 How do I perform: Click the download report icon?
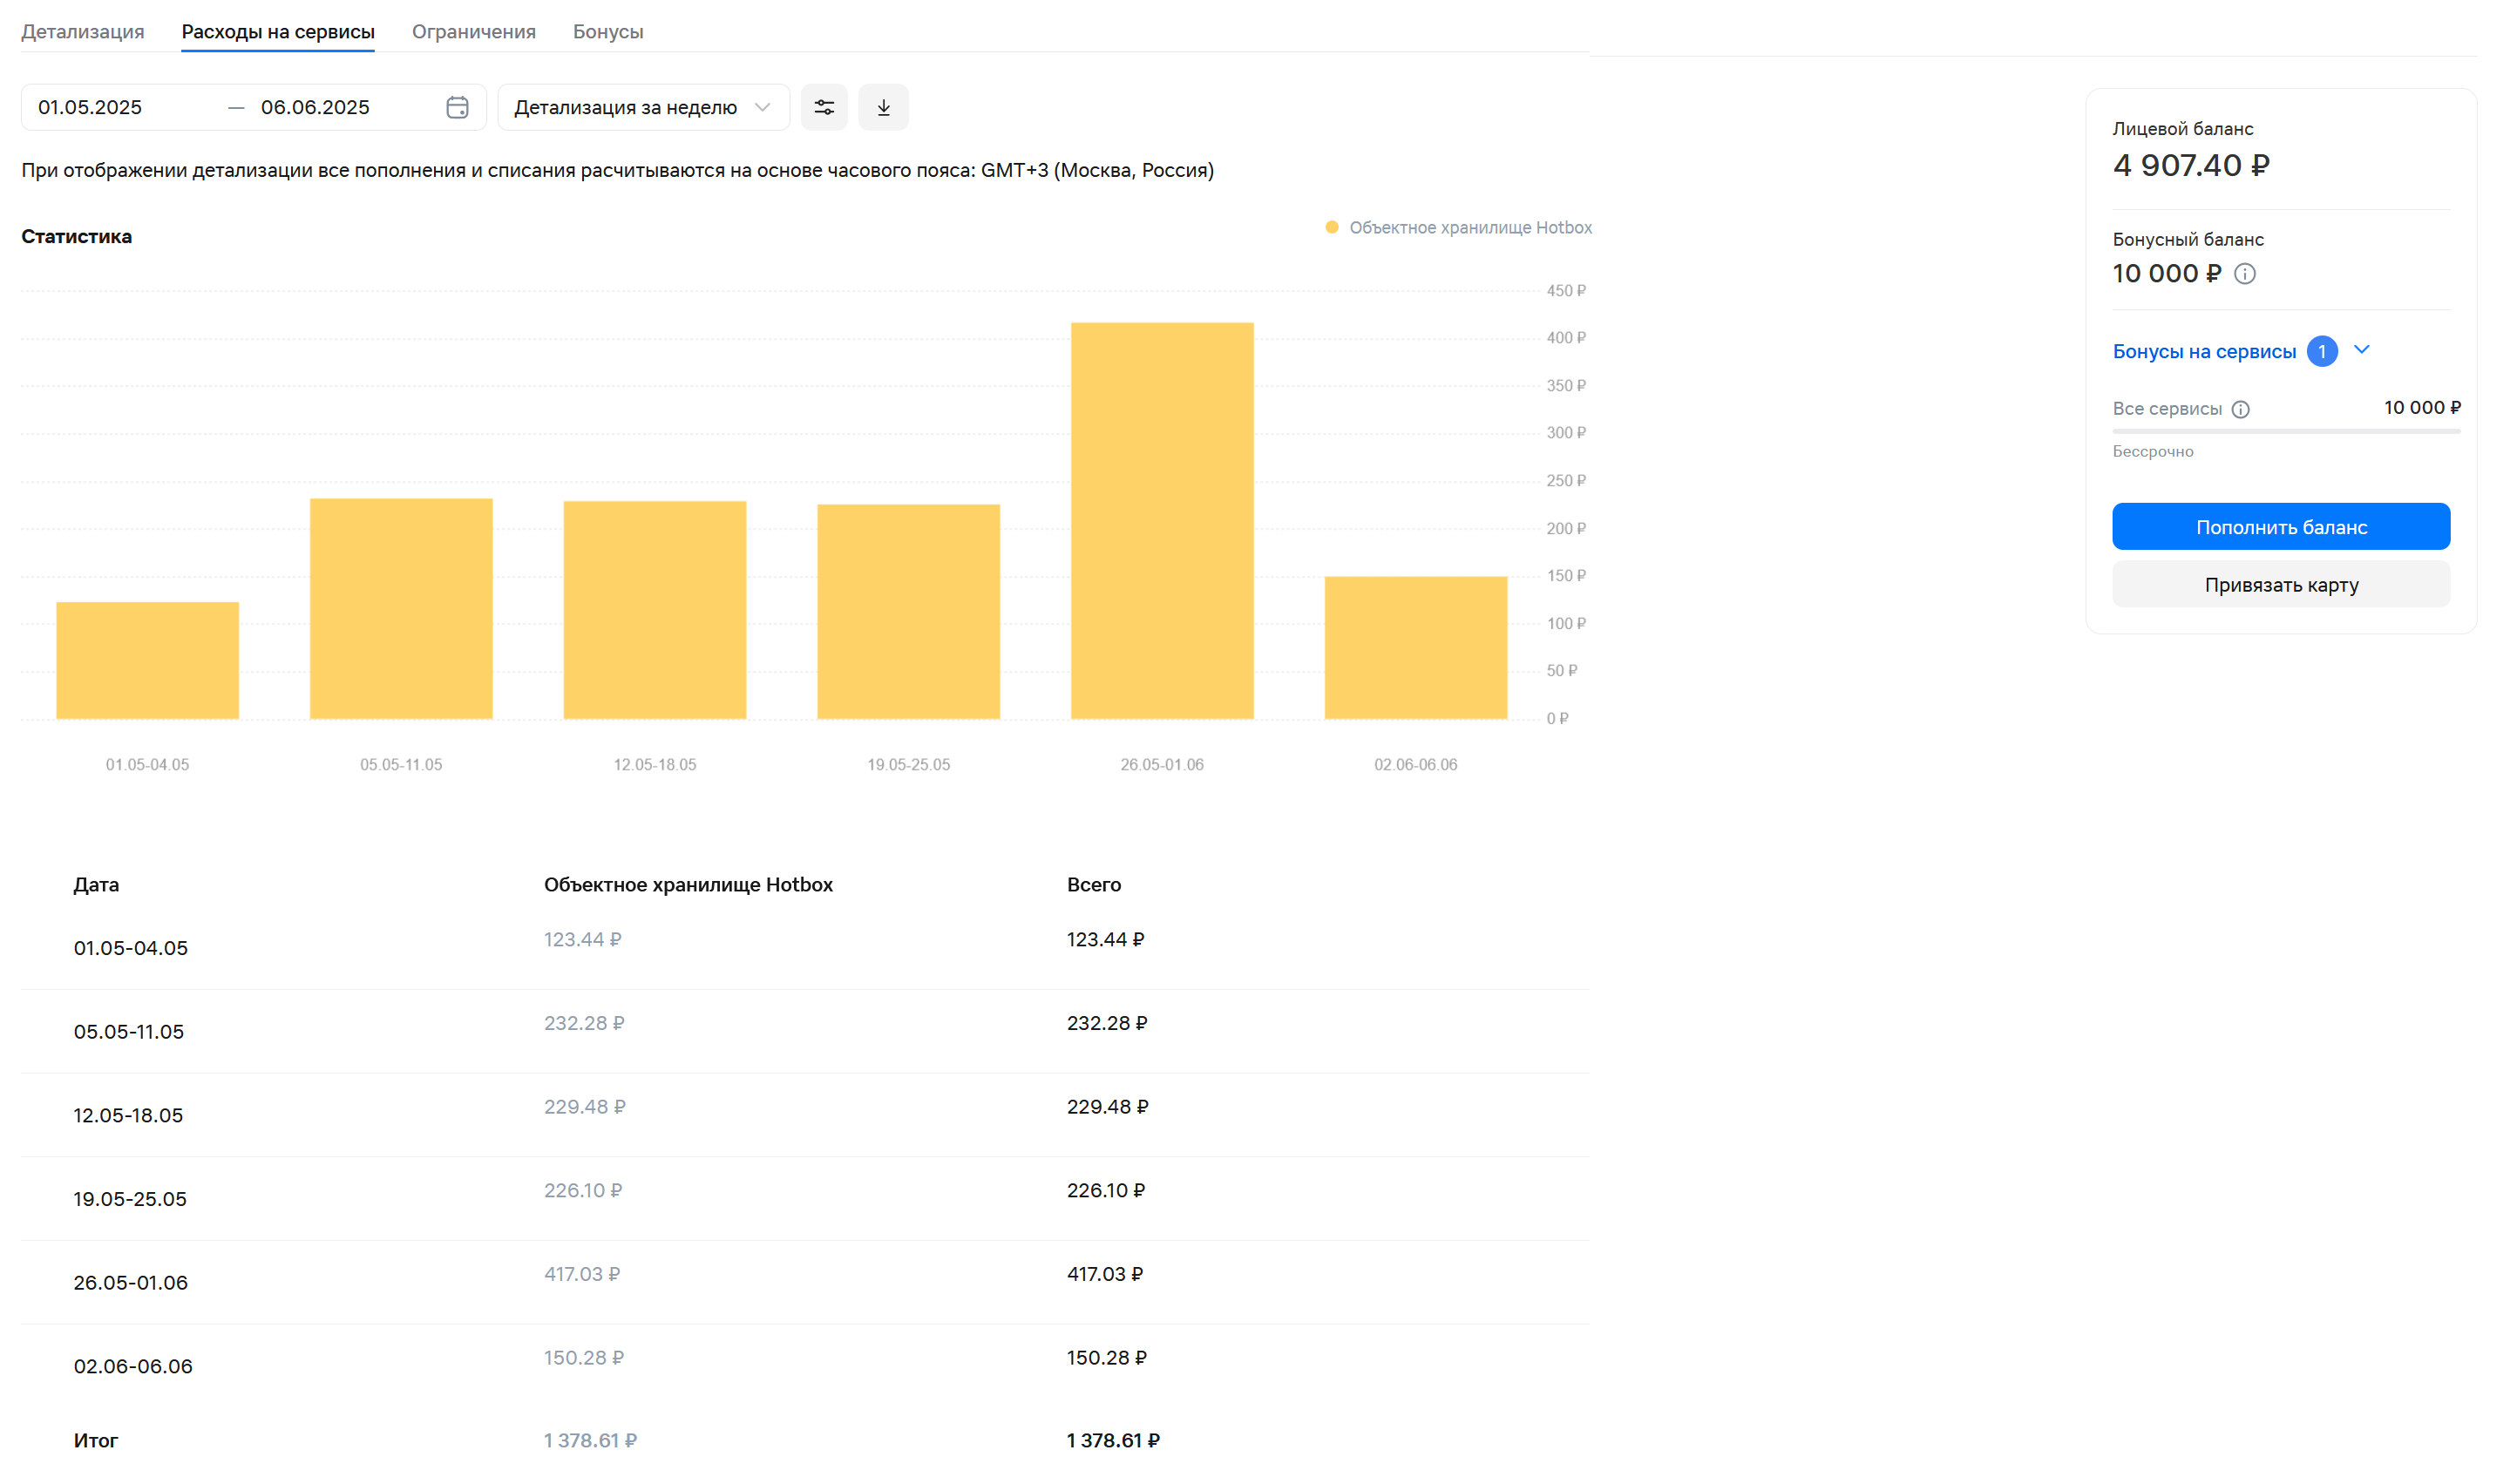[883, 107]
